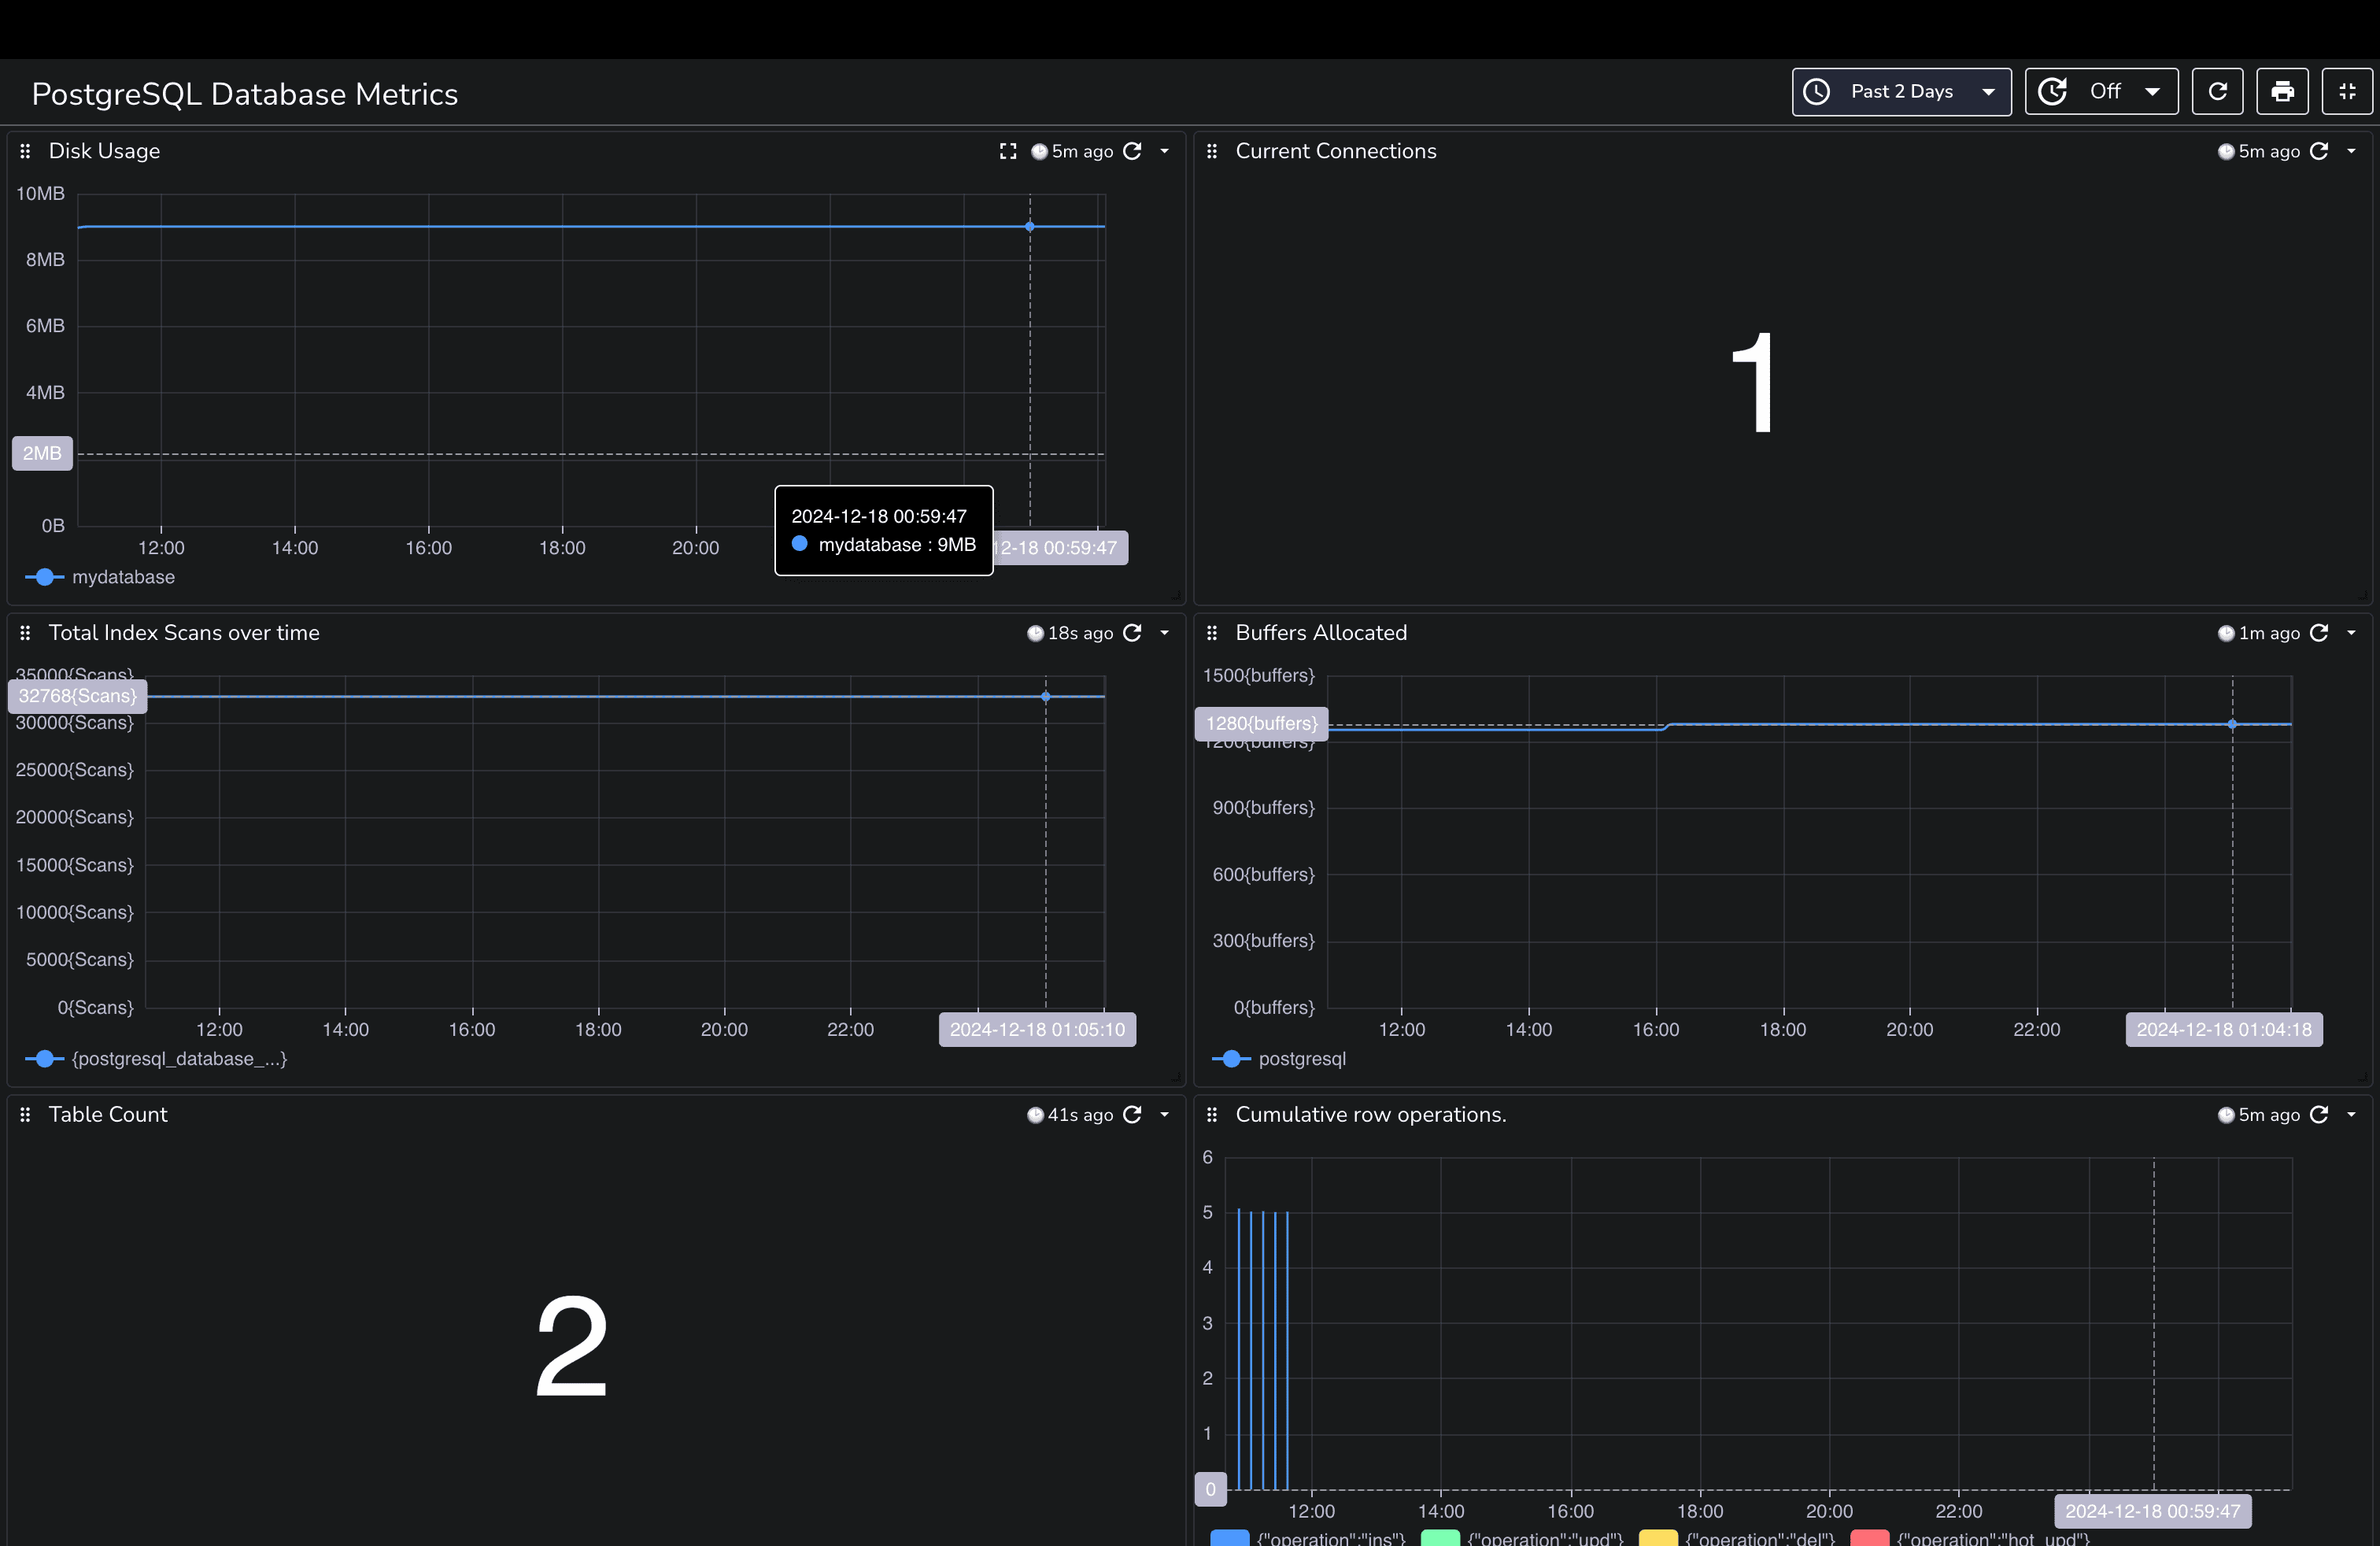The width and height of the screenshot is (2380, 1546).
Task: Refresh the Buffers Allocated panel
Action: pyautogui.click(x=2319, y=633)
